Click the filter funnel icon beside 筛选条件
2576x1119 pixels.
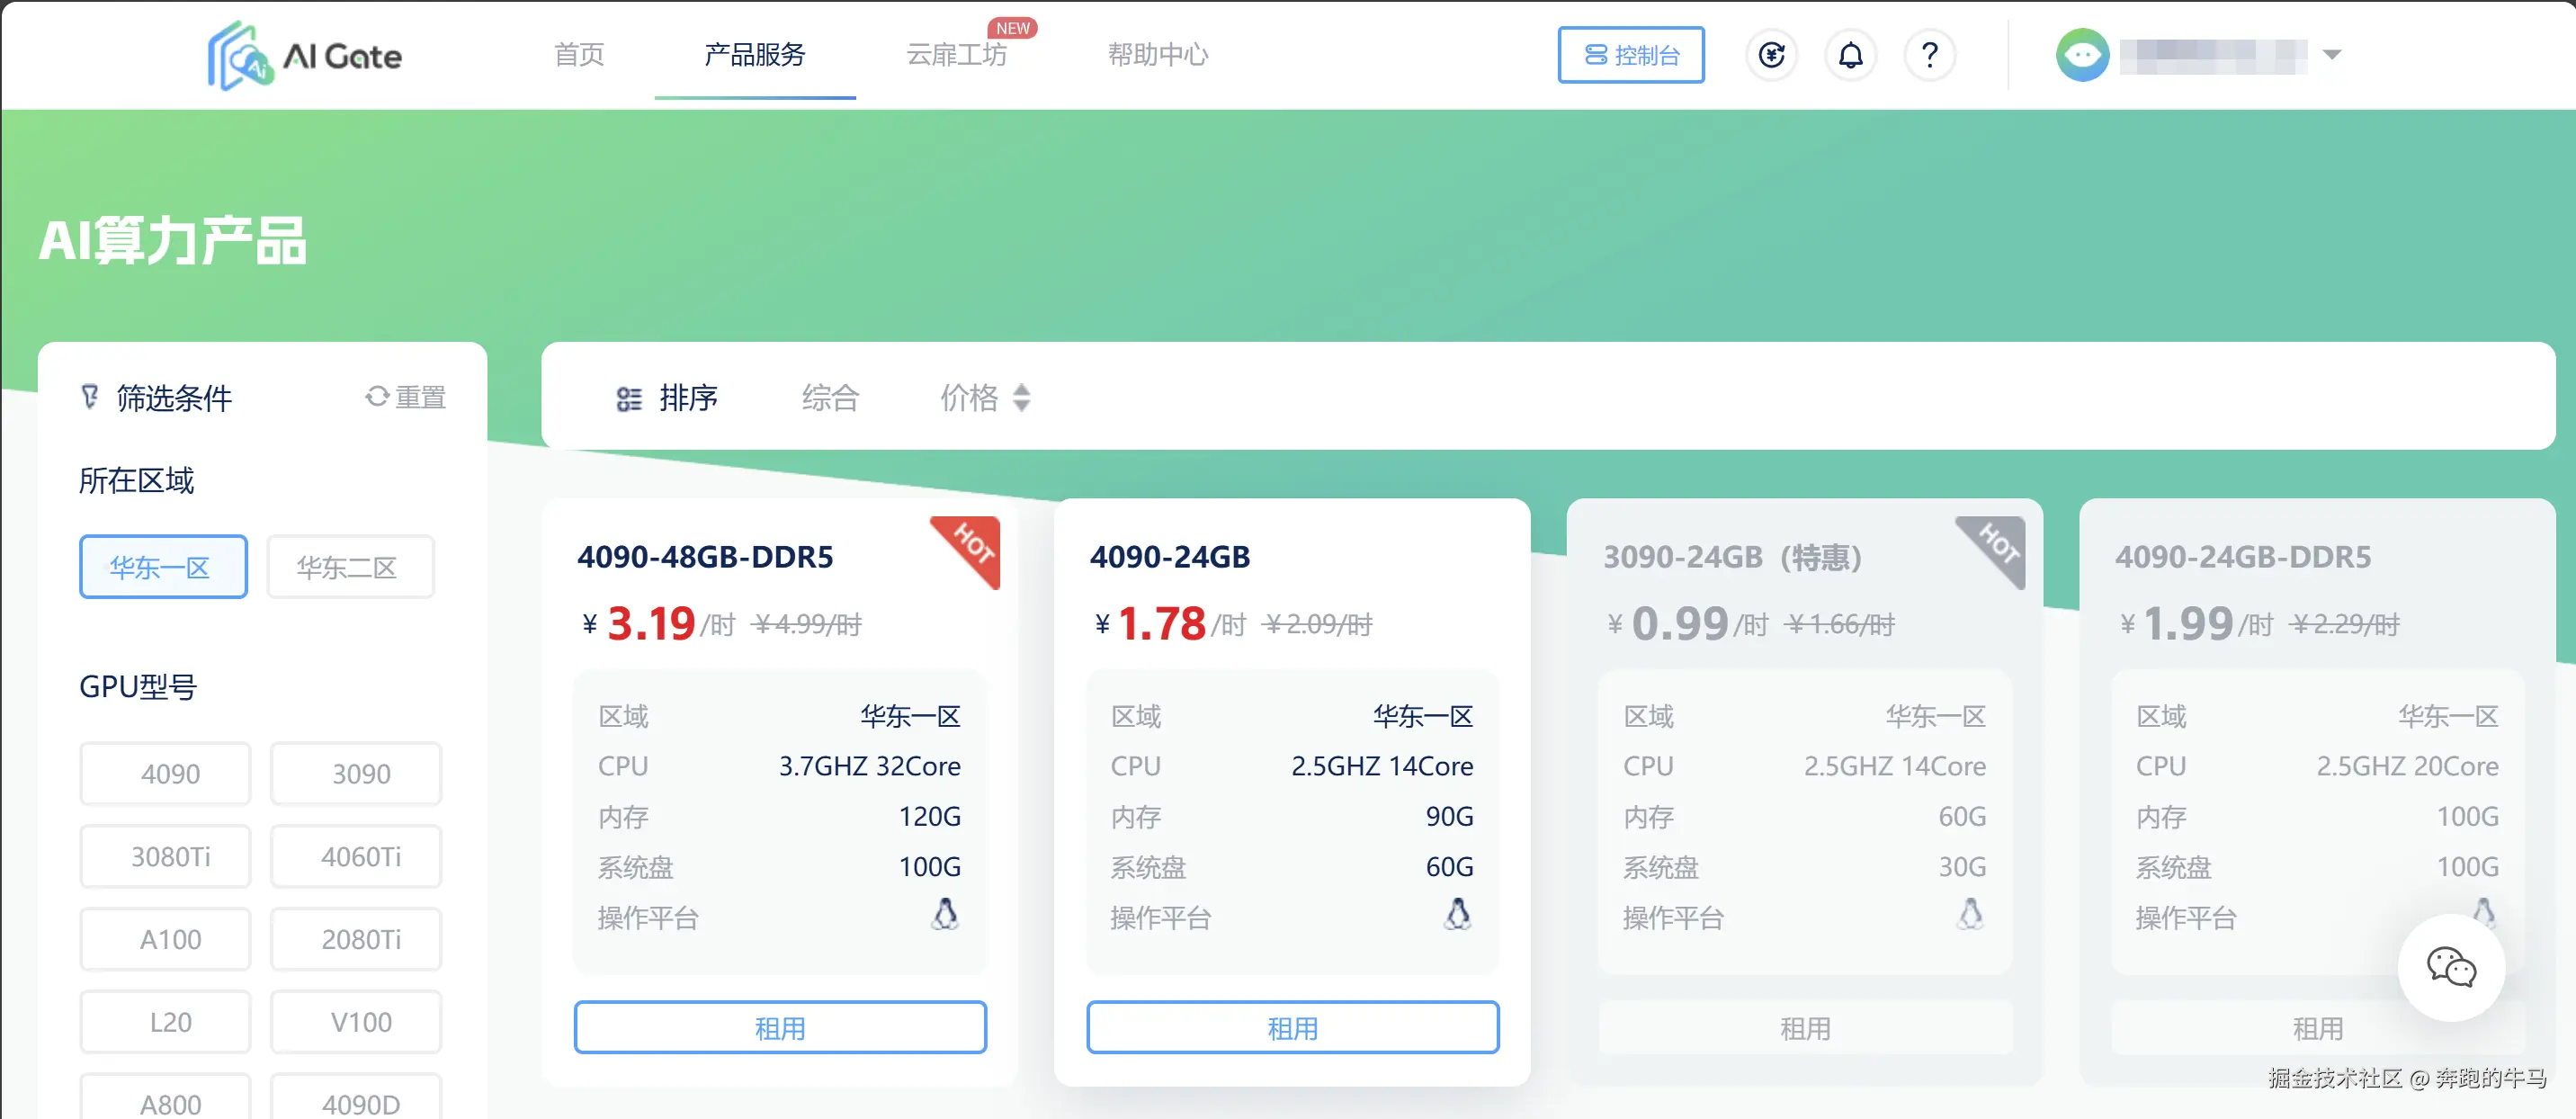click(91, 397)
